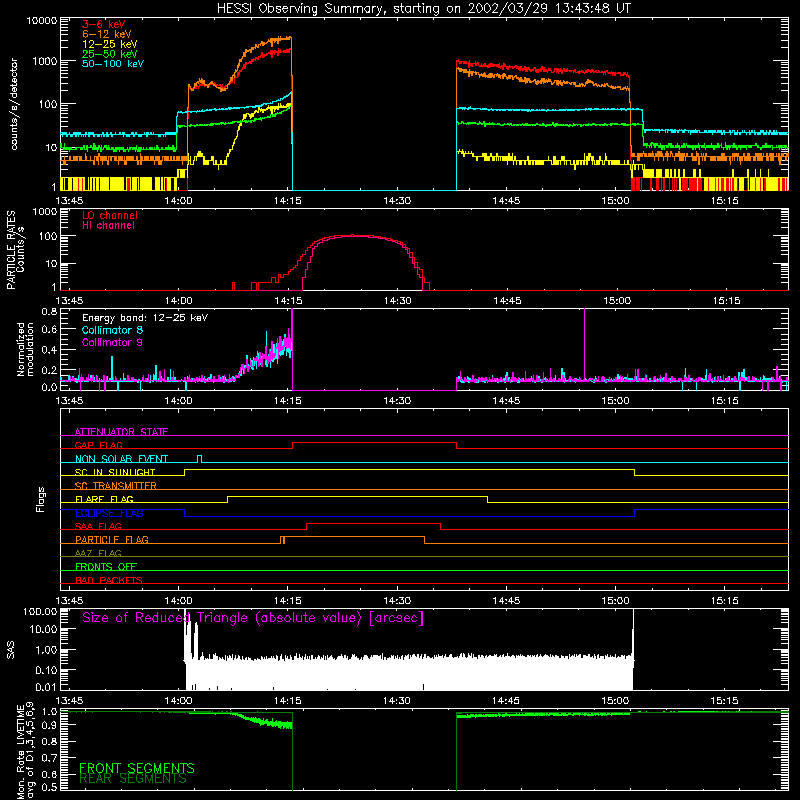Select the green 25-50 keV legend label
The width and height of the screenshot is (800, 800).
(x=110, y=54)
